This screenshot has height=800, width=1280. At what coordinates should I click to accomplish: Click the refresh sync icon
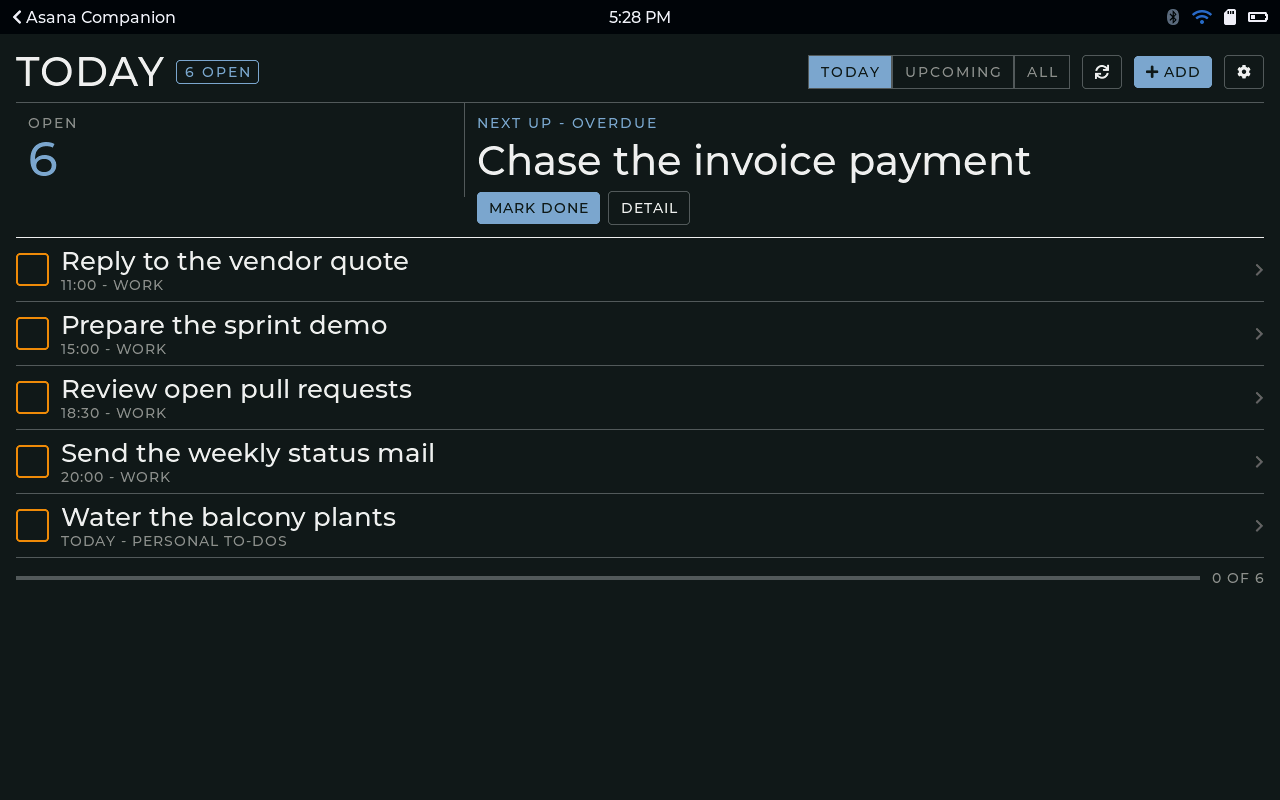1102,72
